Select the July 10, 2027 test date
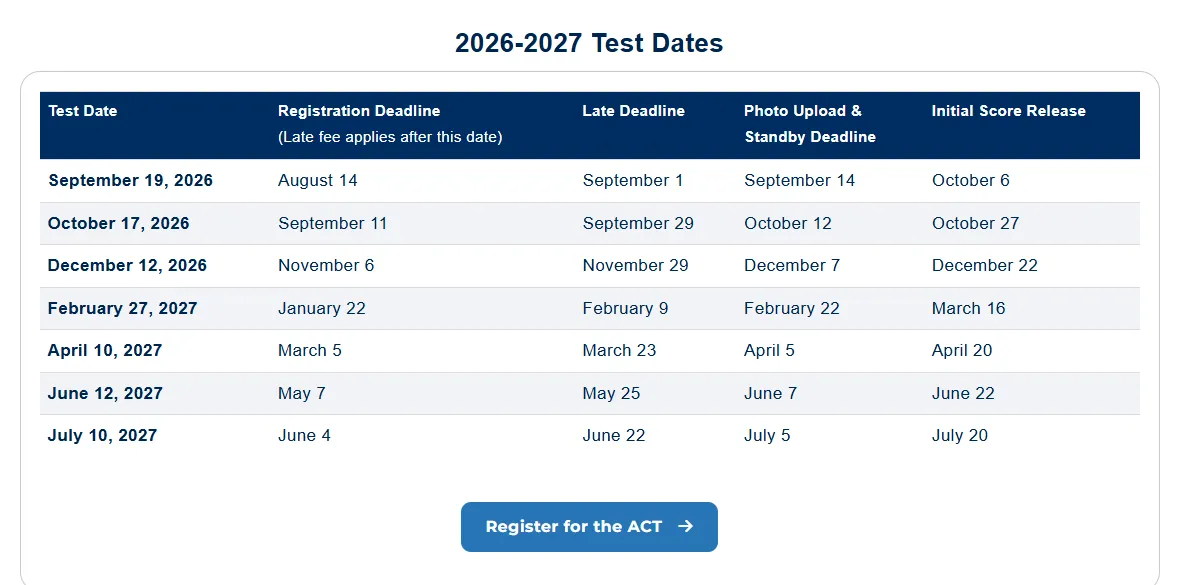The width and height of the screenshot is (1196, 585). point(102,436)
